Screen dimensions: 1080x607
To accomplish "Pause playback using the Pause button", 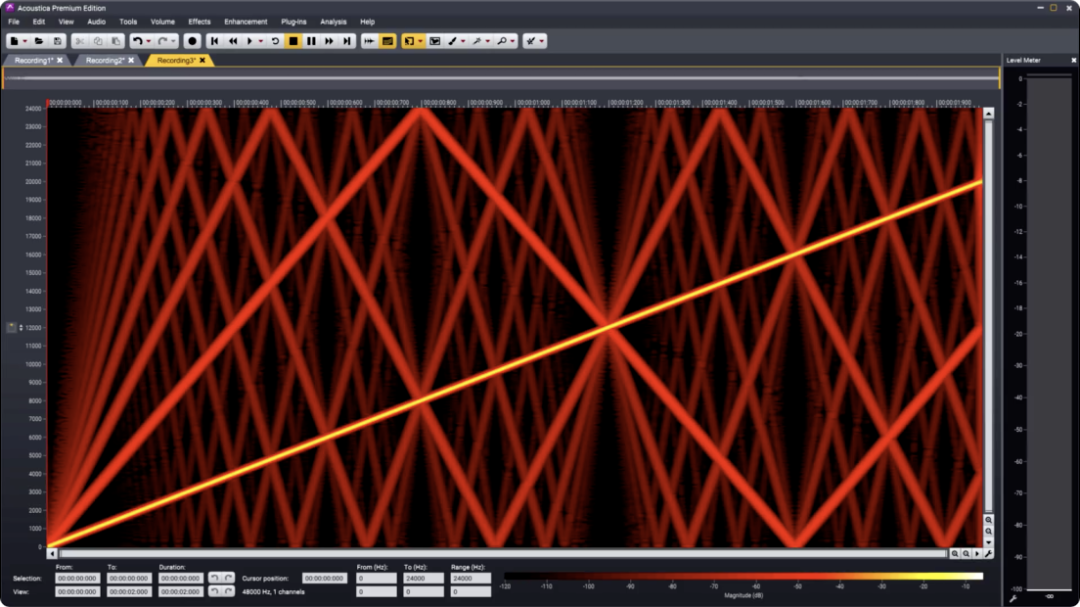I will (311, 41).
